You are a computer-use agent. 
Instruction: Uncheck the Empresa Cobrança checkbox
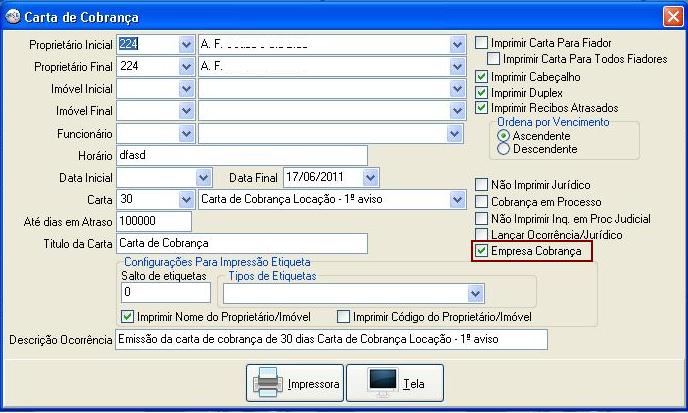tap(482, 251)
